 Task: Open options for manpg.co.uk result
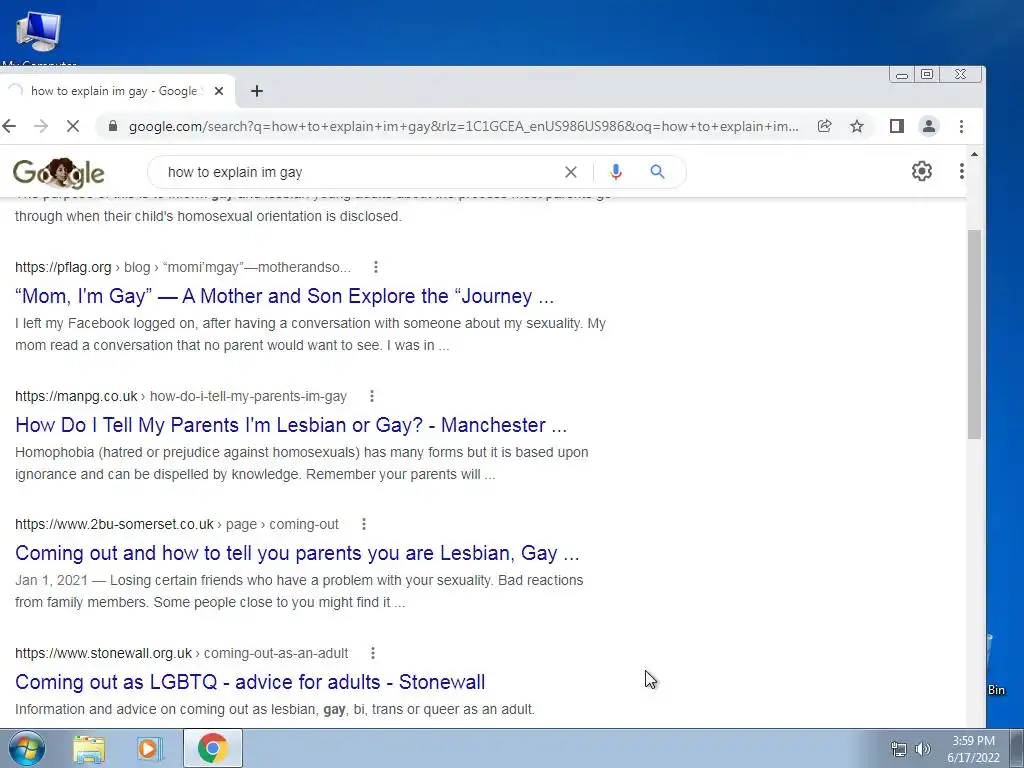[x=372, y=396]
